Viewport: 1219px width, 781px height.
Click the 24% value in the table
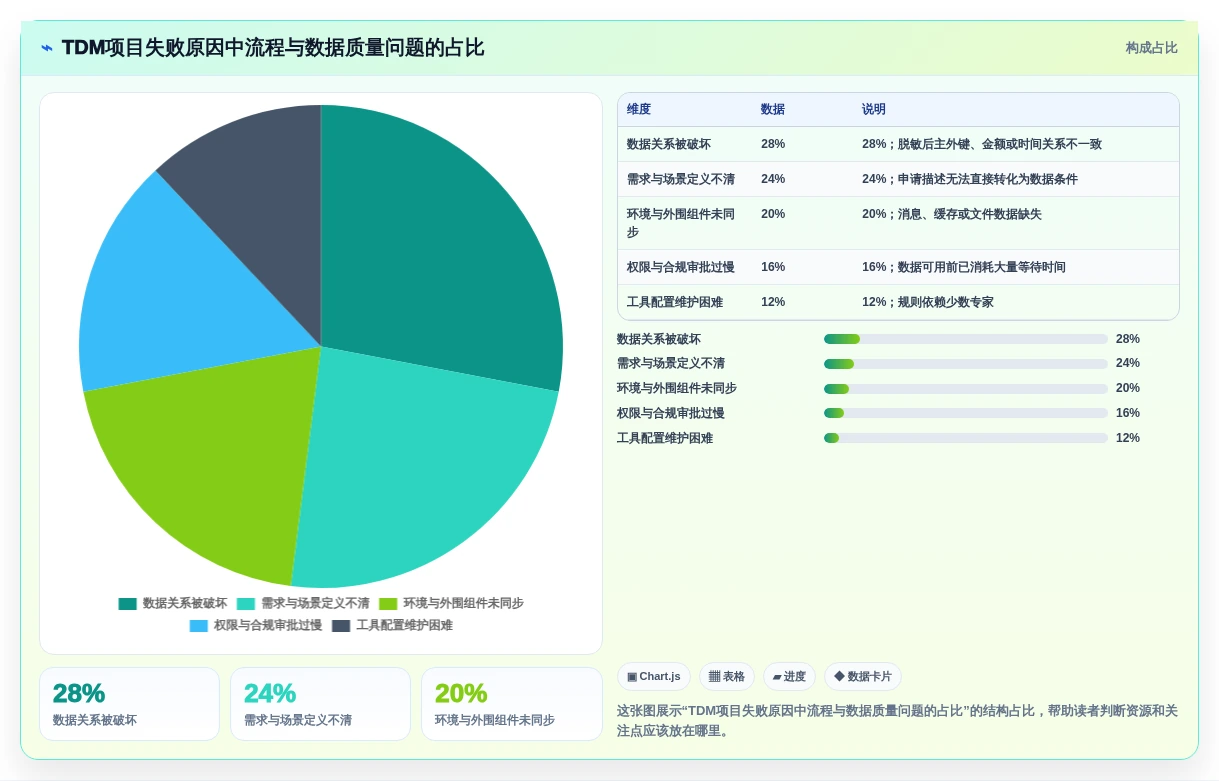tap(773, 179)
